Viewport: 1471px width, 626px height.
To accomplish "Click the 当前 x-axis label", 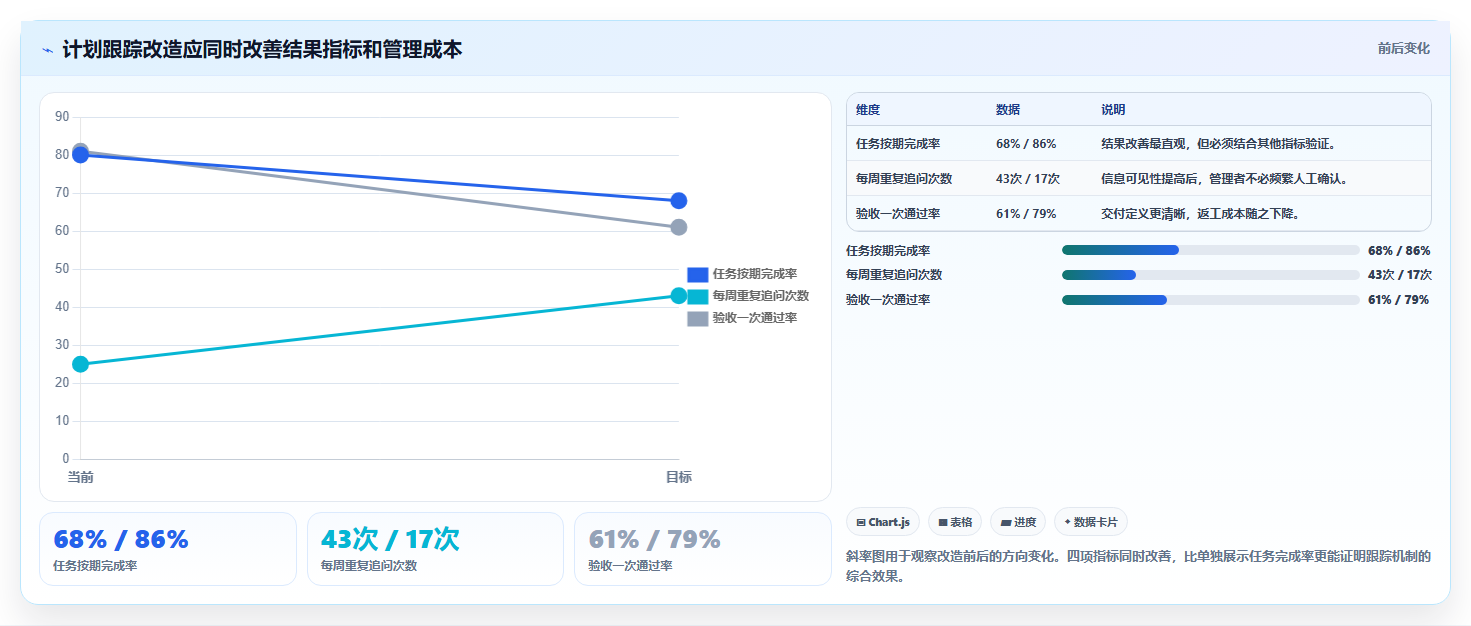I will pos(80,477).
